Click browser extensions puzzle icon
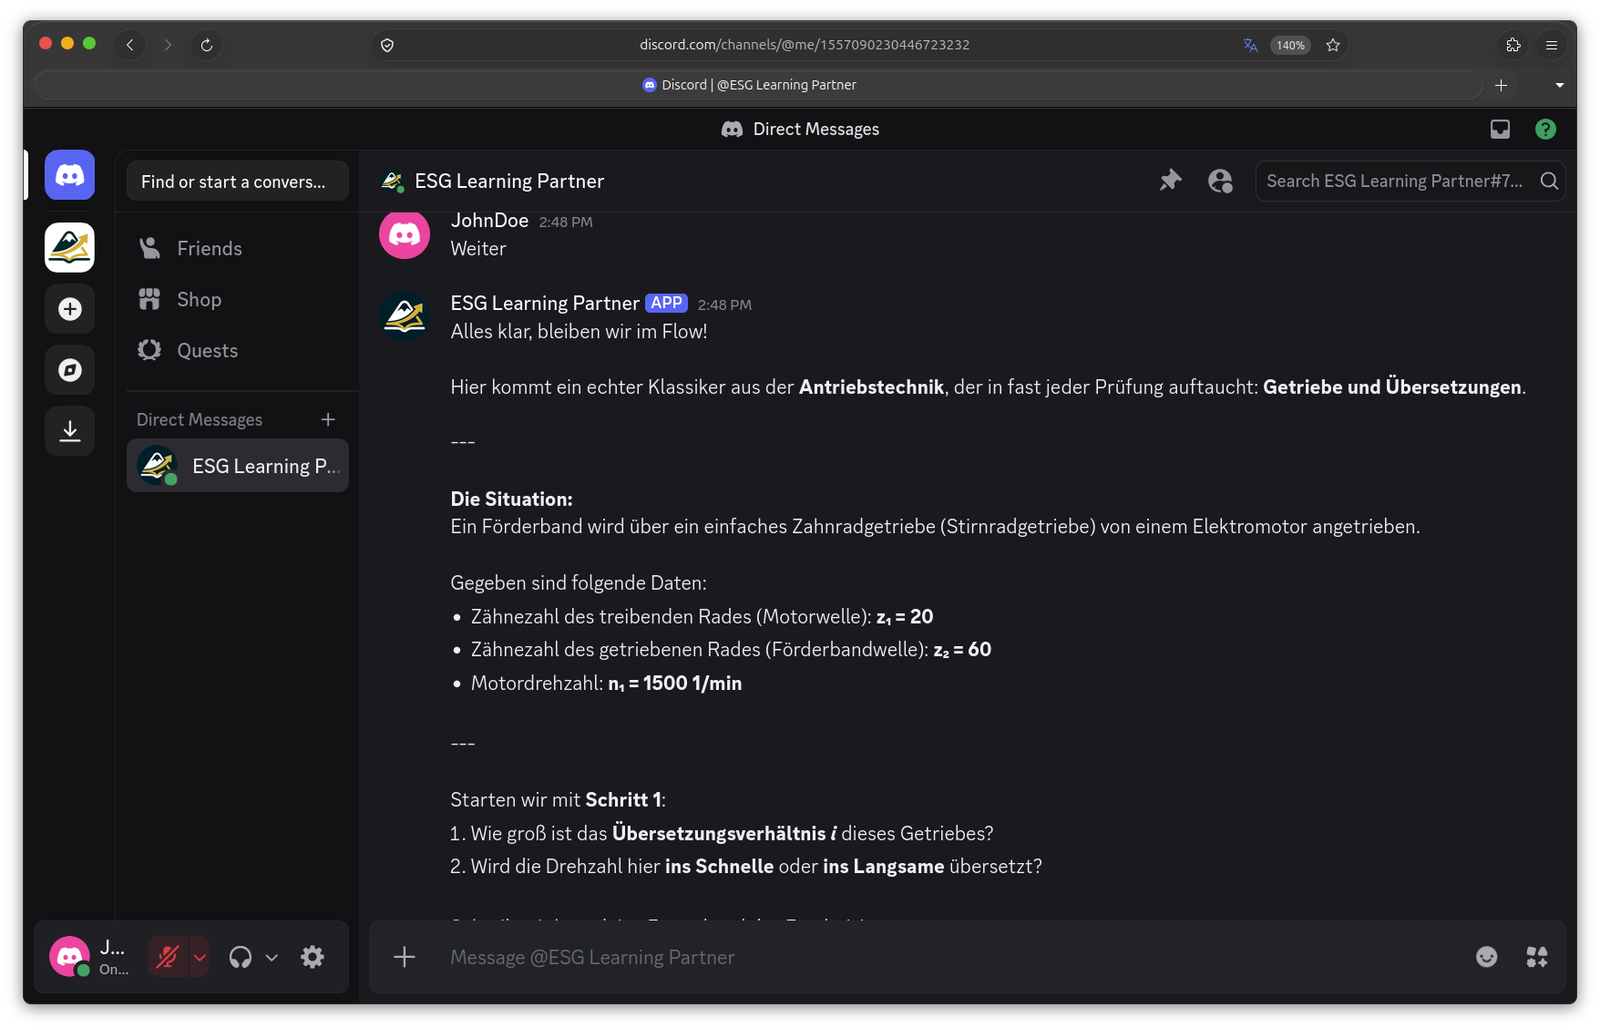1600x1030 pixels. point(1513,45)
